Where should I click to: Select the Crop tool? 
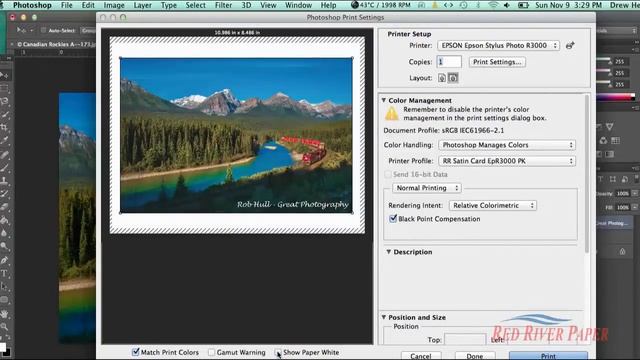coord(4,127)
